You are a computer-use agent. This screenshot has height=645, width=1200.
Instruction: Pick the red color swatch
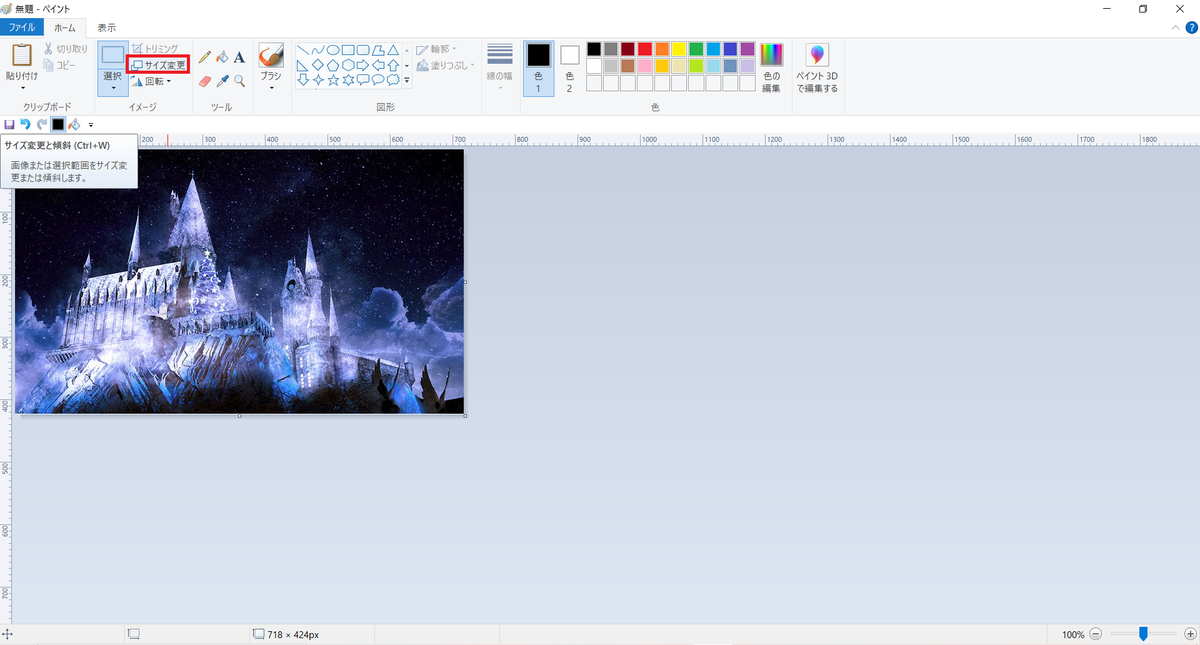pyautogui.click(x=645, y=49)
